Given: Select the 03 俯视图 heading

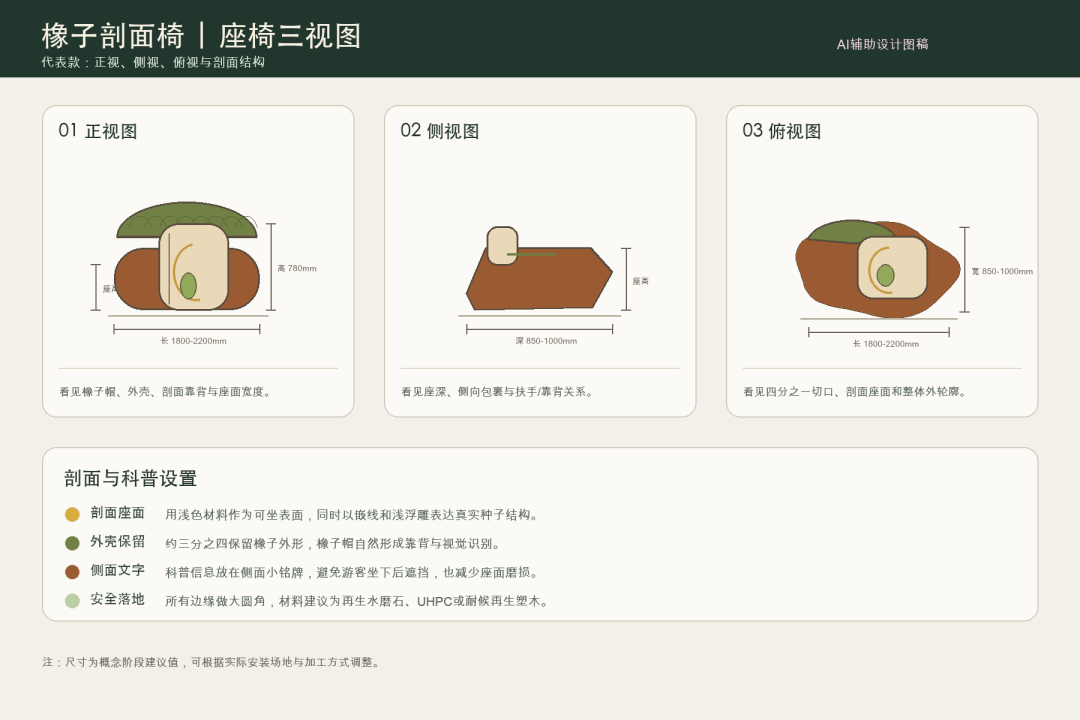Looking at the screenshot, I should click(x=782, y=131).
